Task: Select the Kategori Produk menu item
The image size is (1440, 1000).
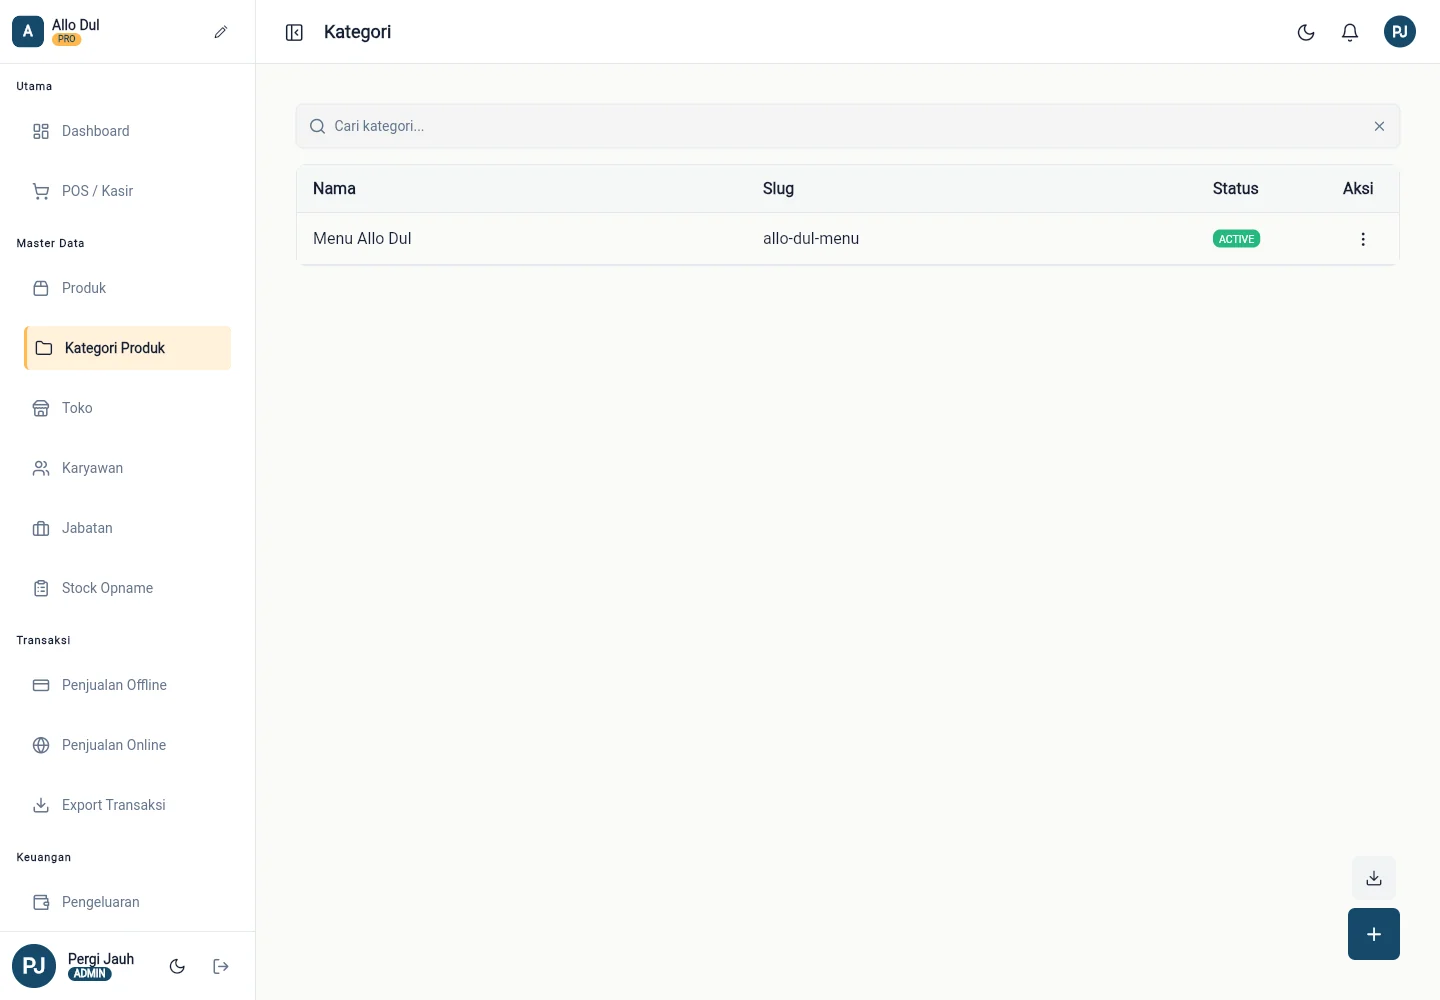Action: pos(127,348)
